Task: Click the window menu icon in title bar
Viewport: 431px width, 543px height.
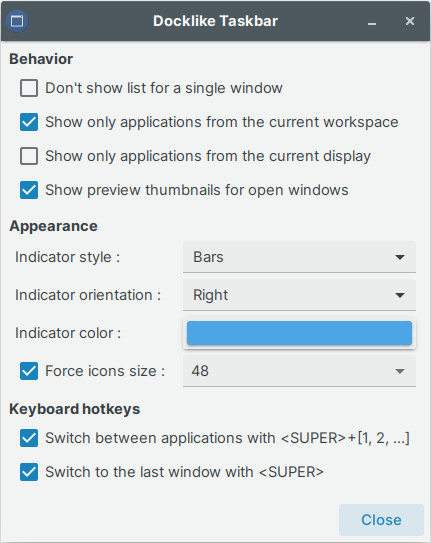Action: point(17,21)
